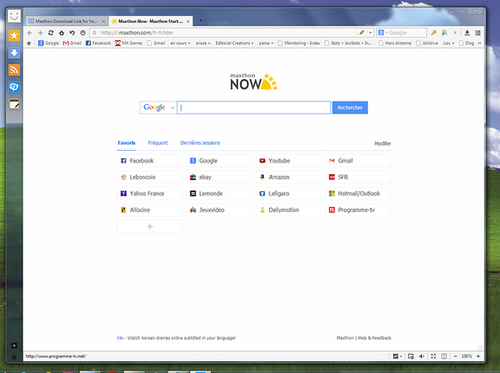Expand the 'Editorial Creations' bookmark folder
This screenshot has height=373, width=500.
tap(234, 43)
